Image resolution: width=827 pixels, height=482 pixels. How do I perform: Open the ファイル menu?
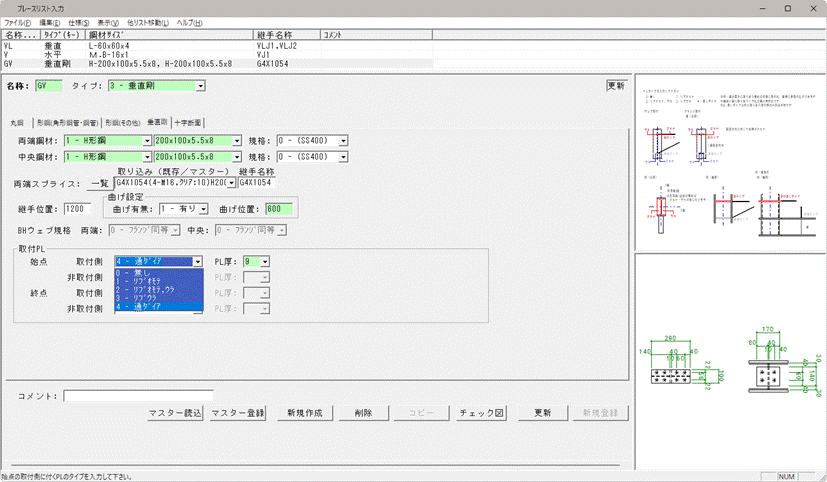pyautogui.click(x=18, y=22)
